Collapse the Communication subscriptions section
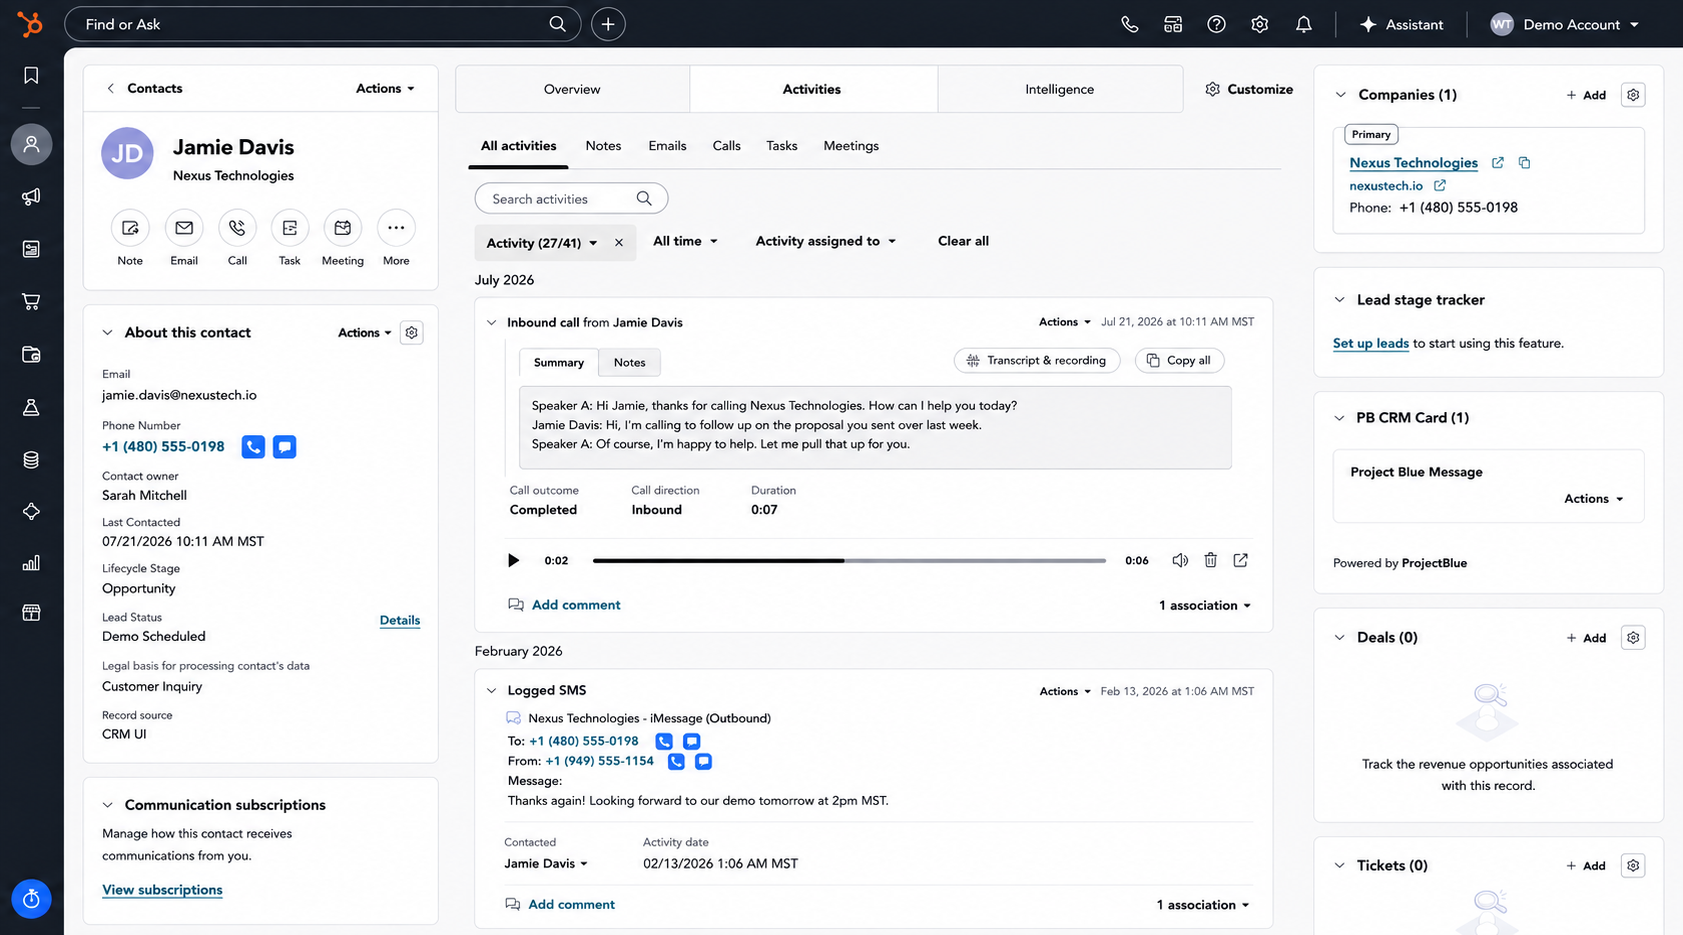Image resolution: width=1683 pixels, height=935 pixels. click(107, 805)
